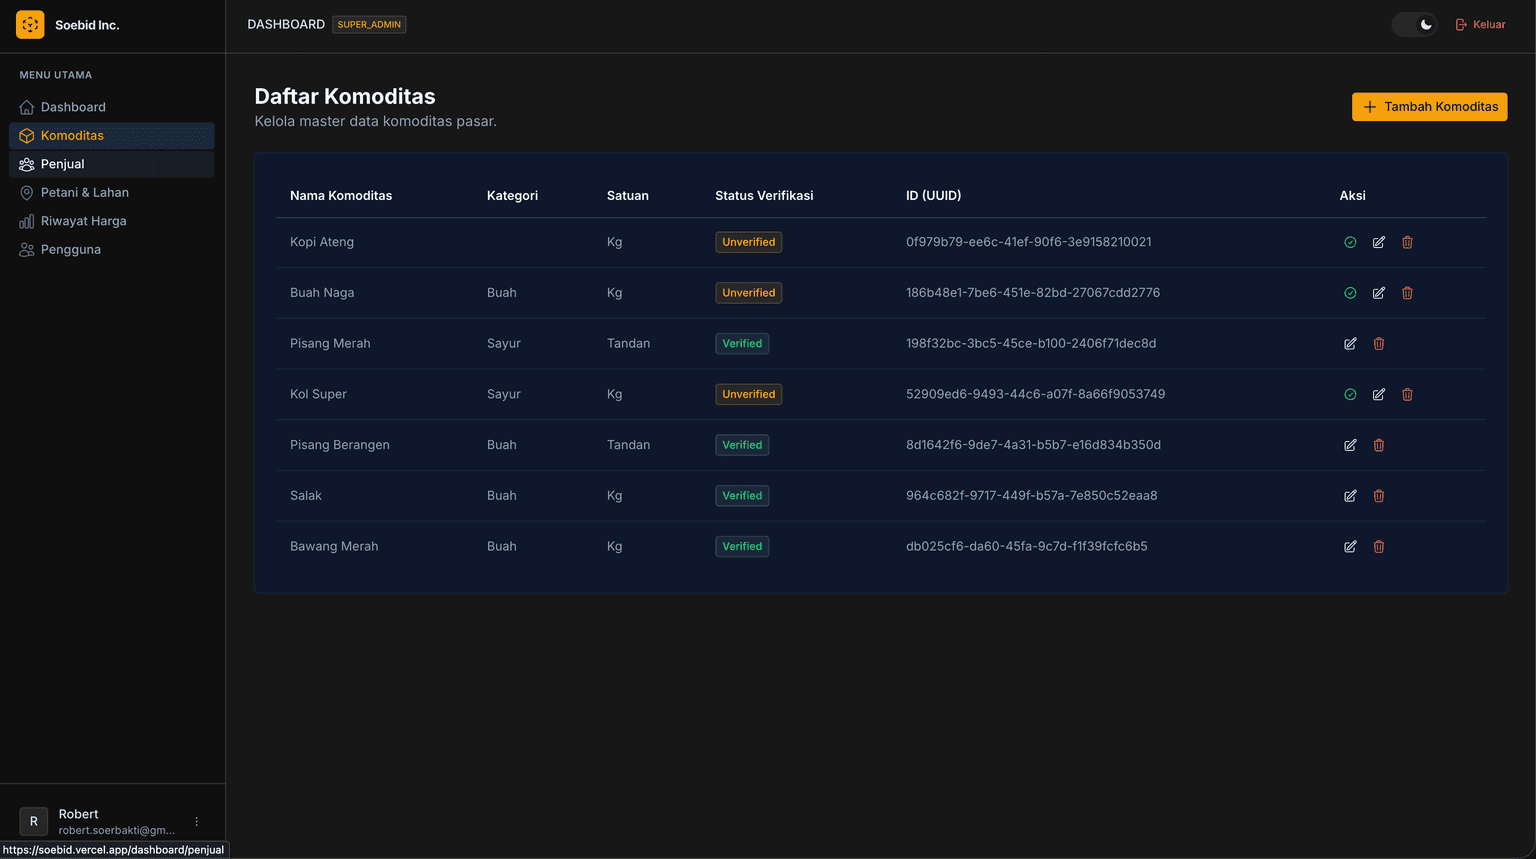Delete the Pisang Merah commodity
Viewport: 1536px width, 859px height.
(1379, 344)
